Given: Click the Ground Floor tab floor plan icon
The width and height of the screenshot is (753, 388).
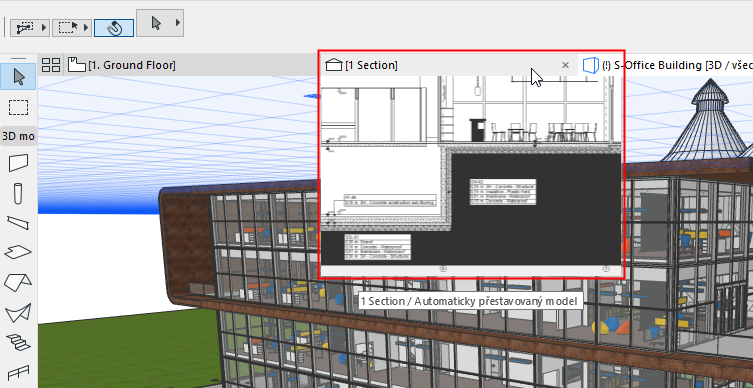Looking at the screenshot, I should [76, 64].
